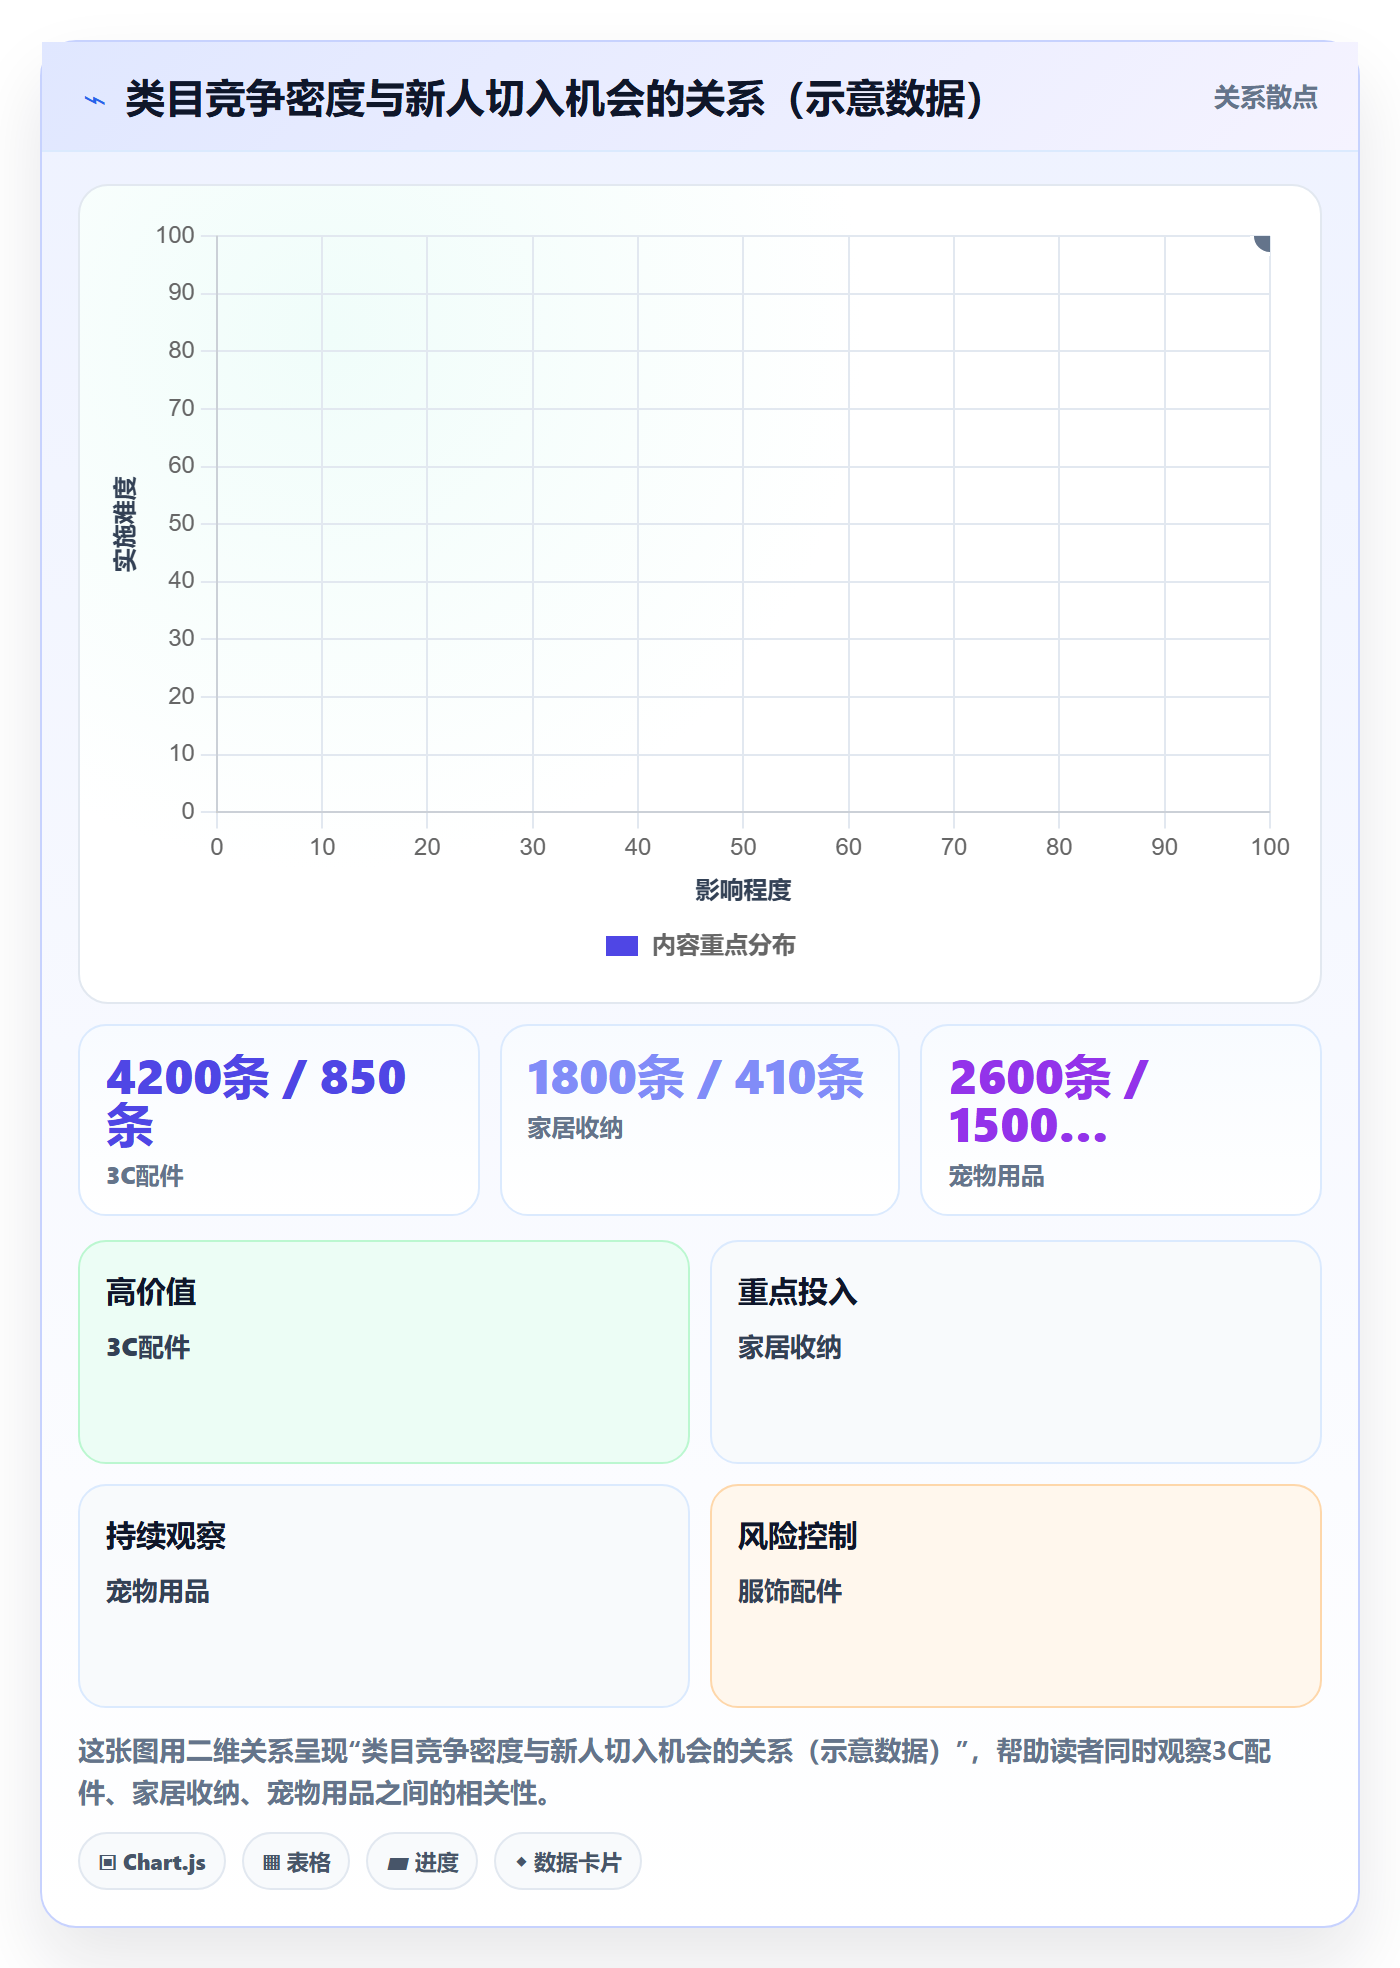Viewport: 1400px width, 1968px height.
Task: Select the 风险控制 quadrant card
Action: coord(1016,1596)
